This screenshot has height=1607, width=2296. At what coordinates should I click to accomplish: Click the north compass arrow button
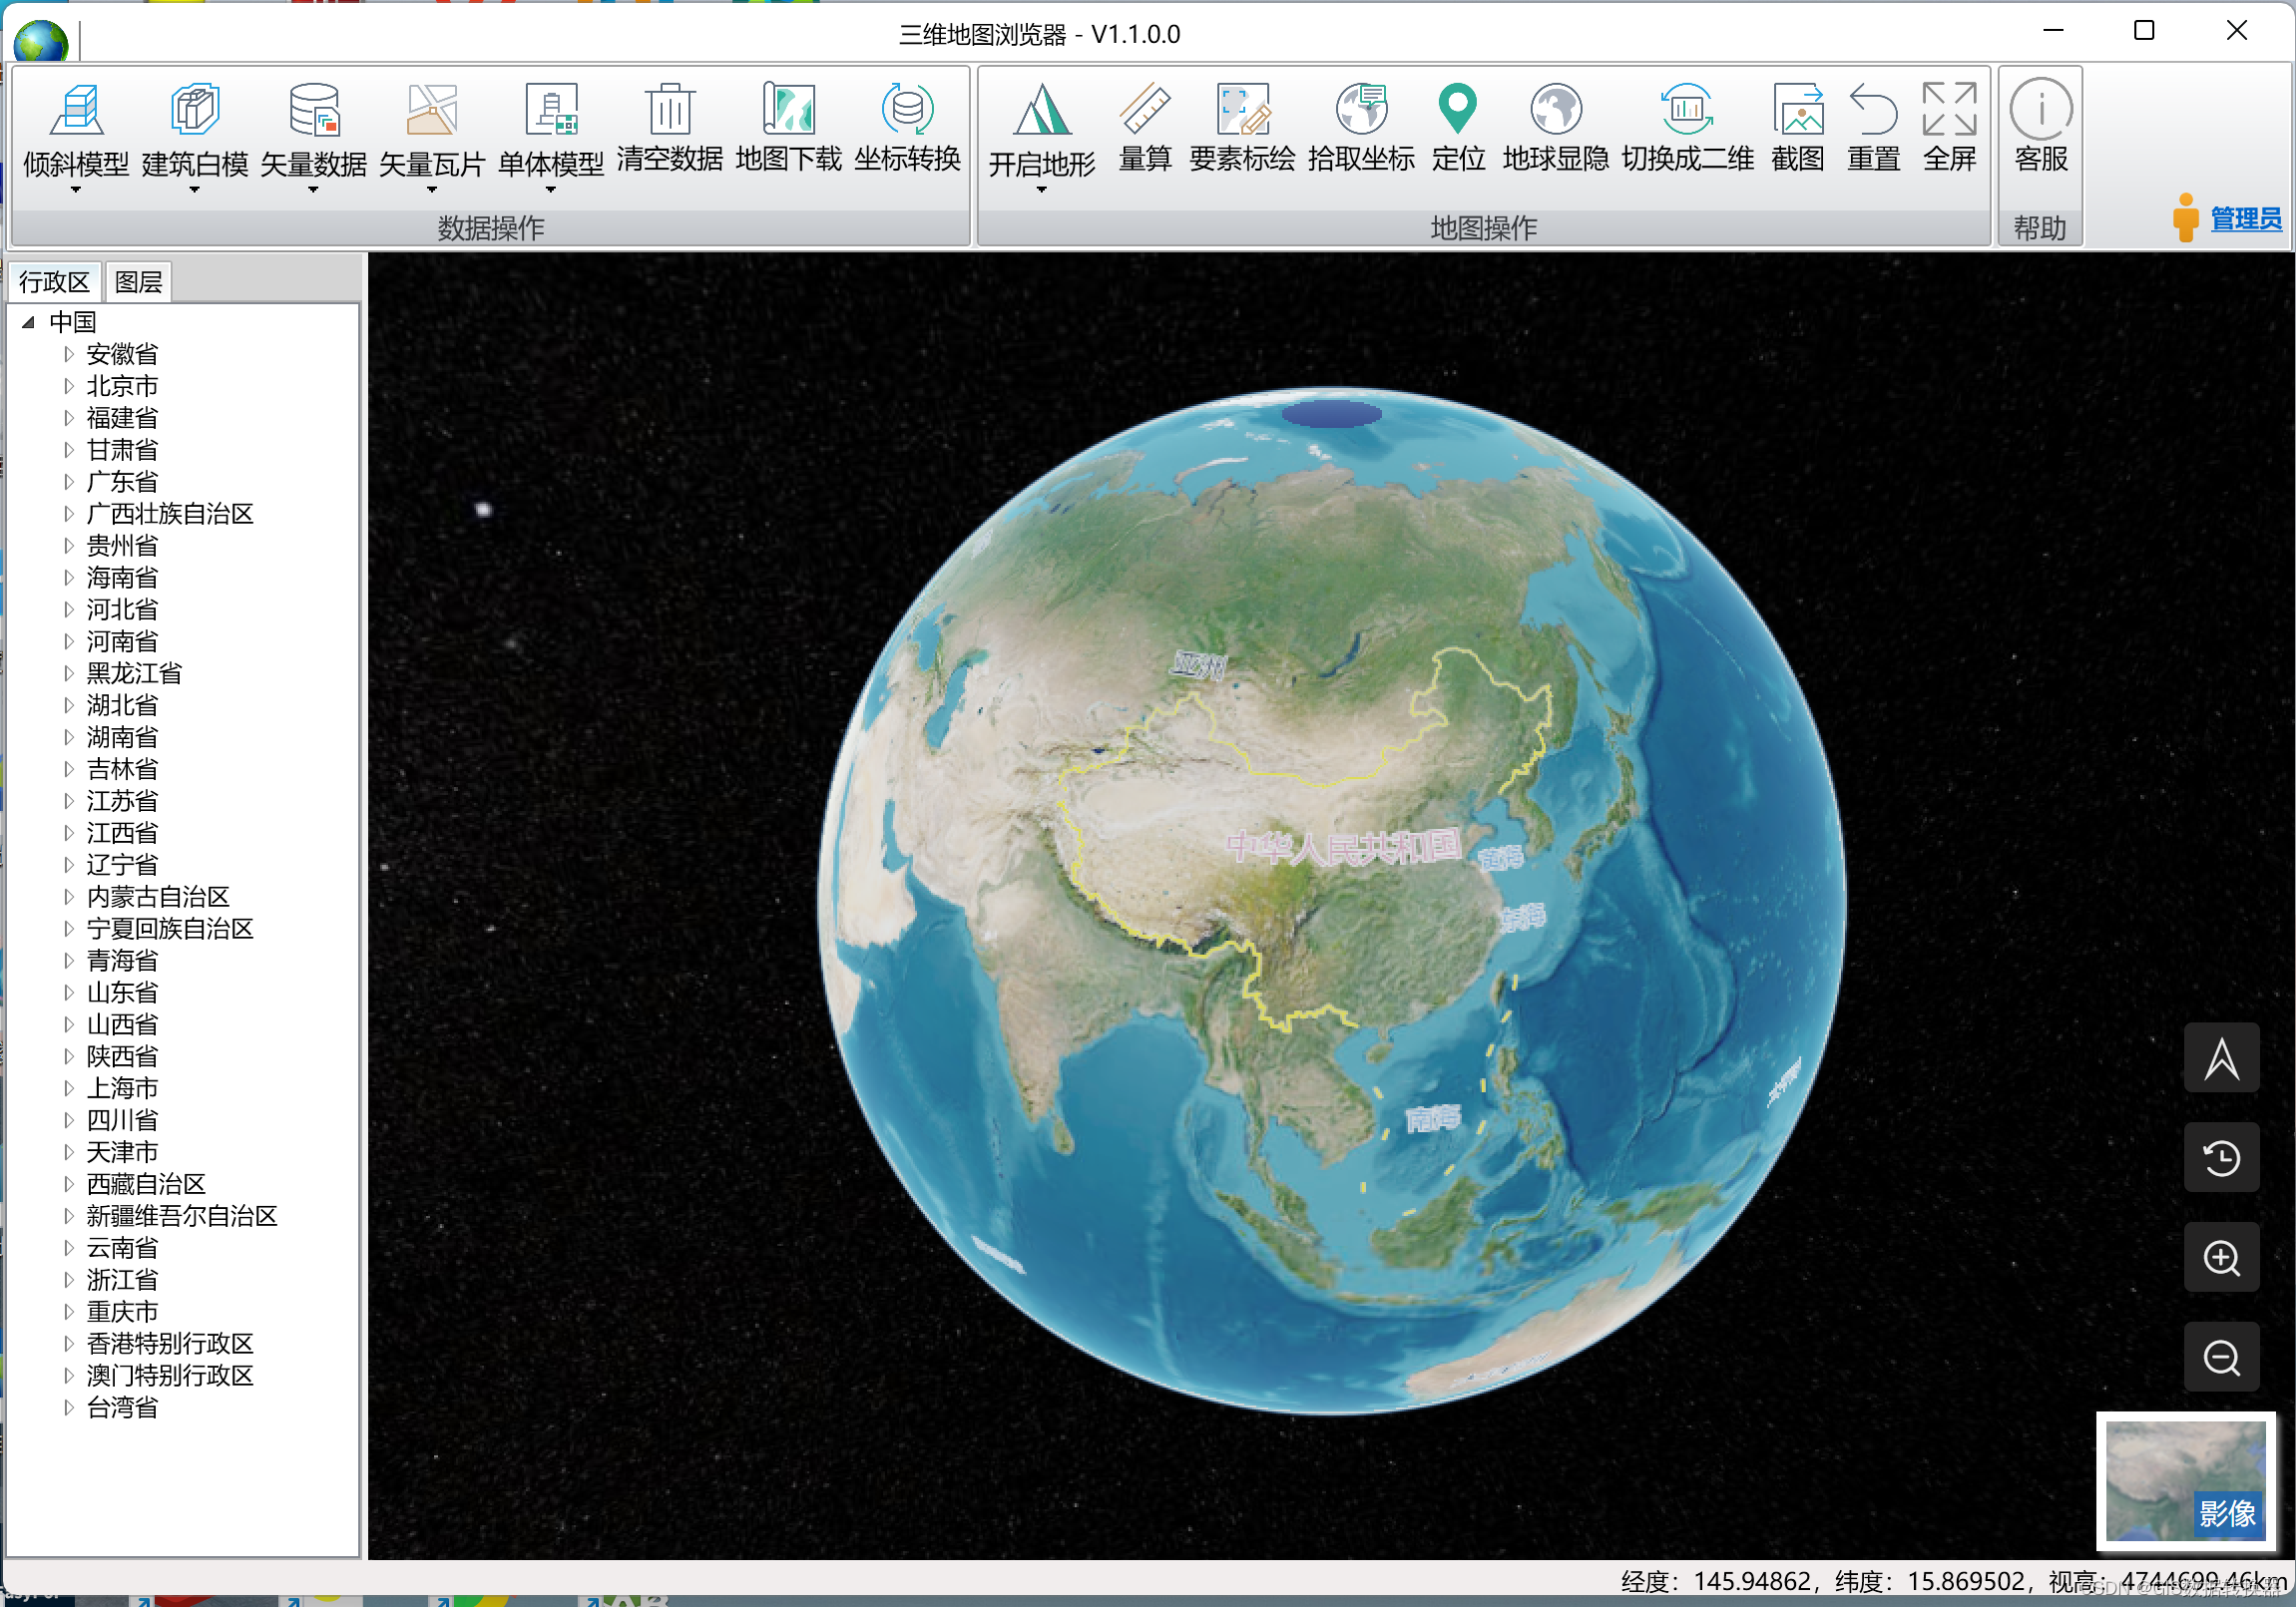[2220, 1058]
